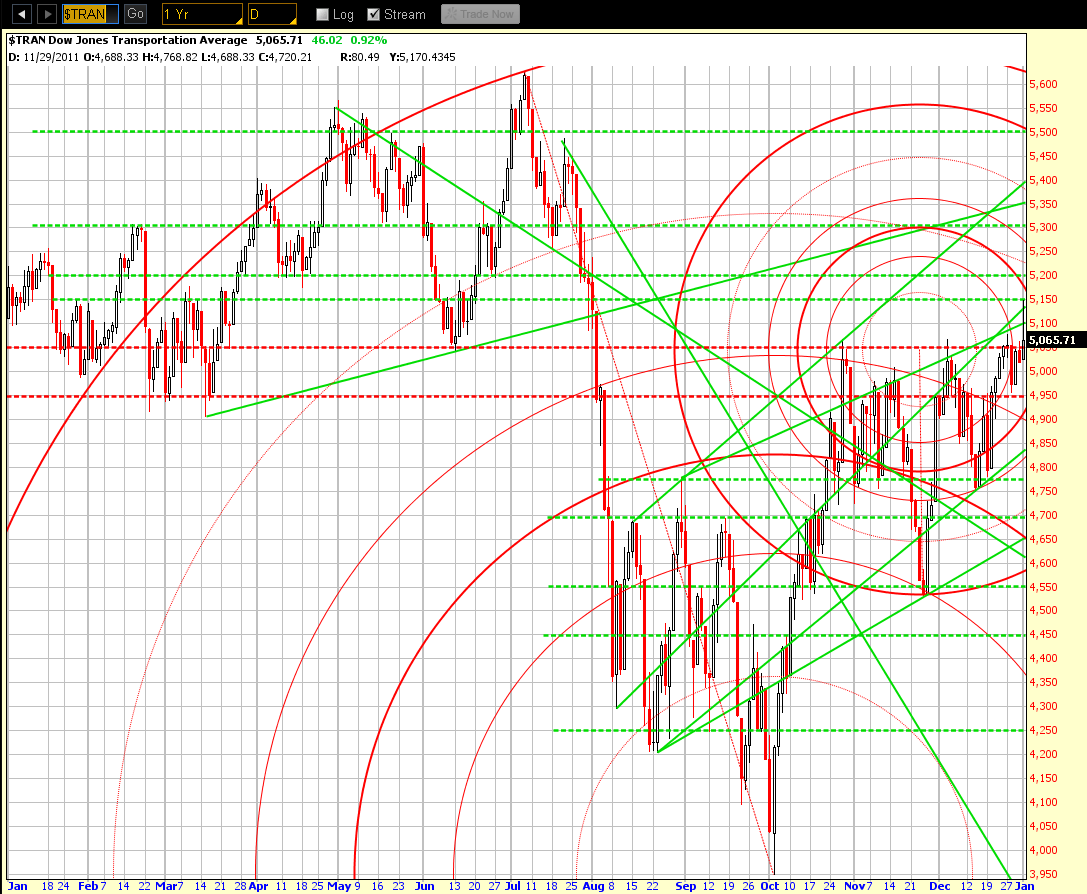Screen dimensions: 1087x894
Task: Click the forward arrow navigation button
Action: click(47, 14)
